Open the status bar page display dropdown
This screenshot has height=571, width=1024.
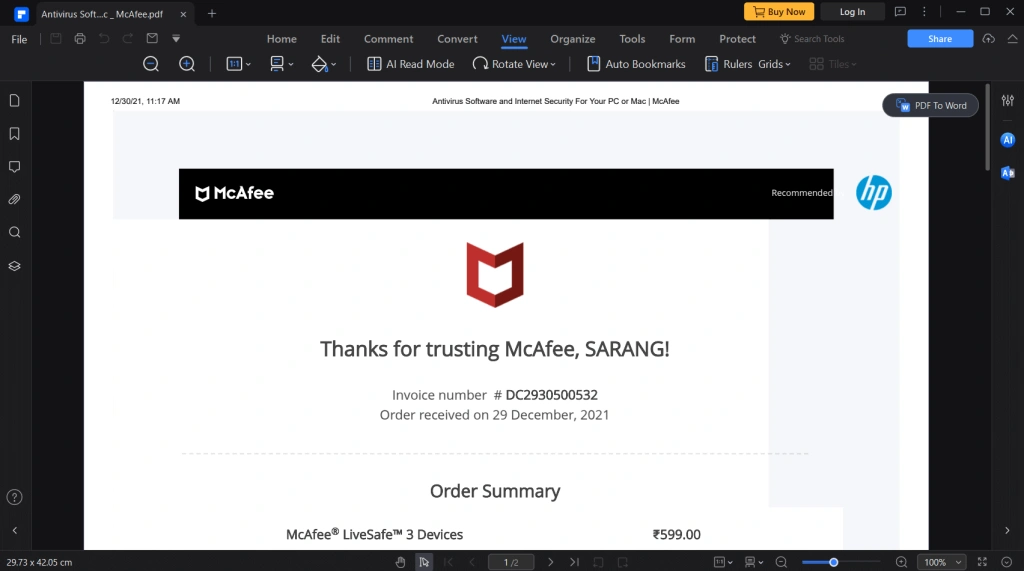pos(754,562)
